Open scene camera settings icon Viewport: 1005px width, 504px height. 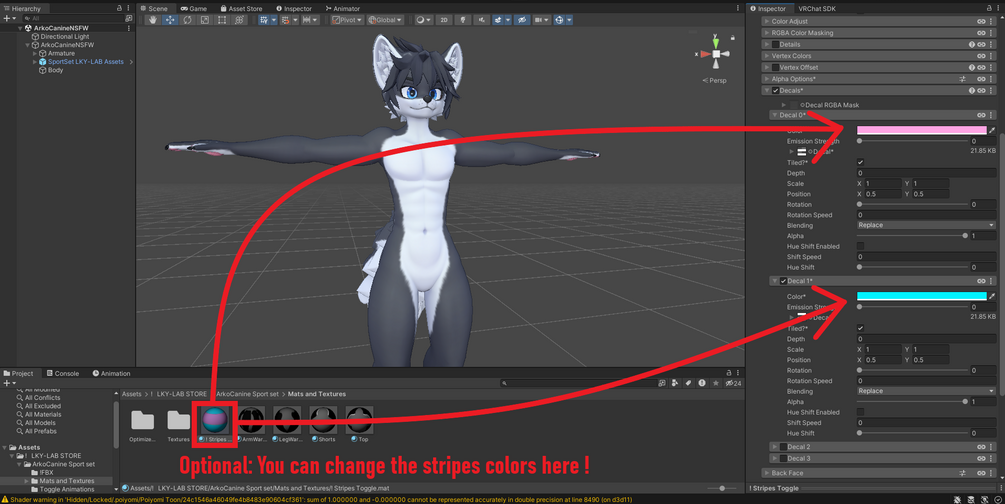click(542, 20)
